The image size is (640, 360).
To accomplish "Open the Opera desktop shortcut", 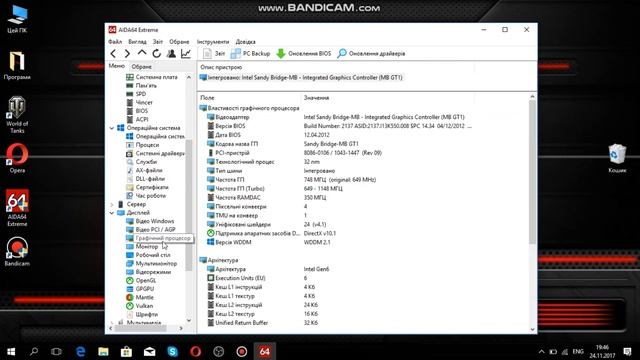I will (x=17, y=158).
